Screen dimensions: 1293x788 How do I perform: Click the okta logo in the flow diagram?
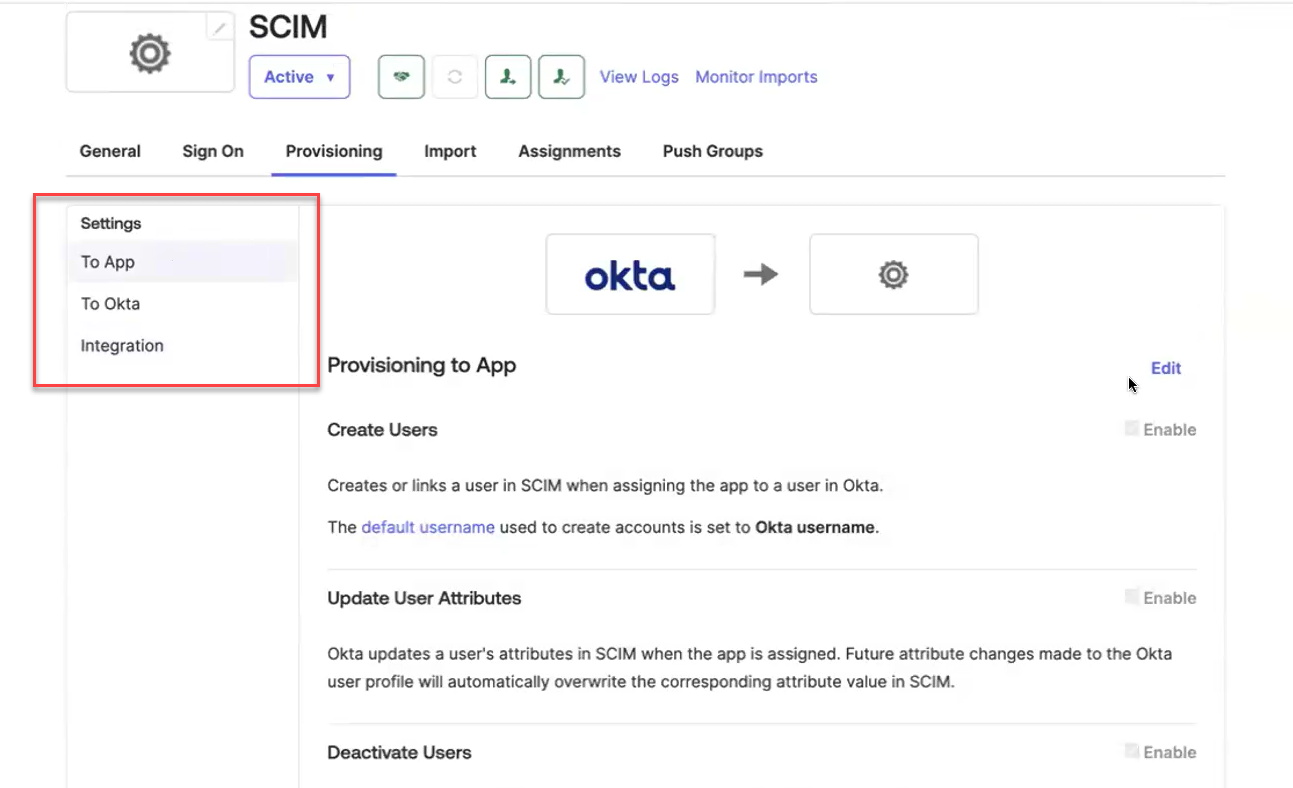(630, 273)
